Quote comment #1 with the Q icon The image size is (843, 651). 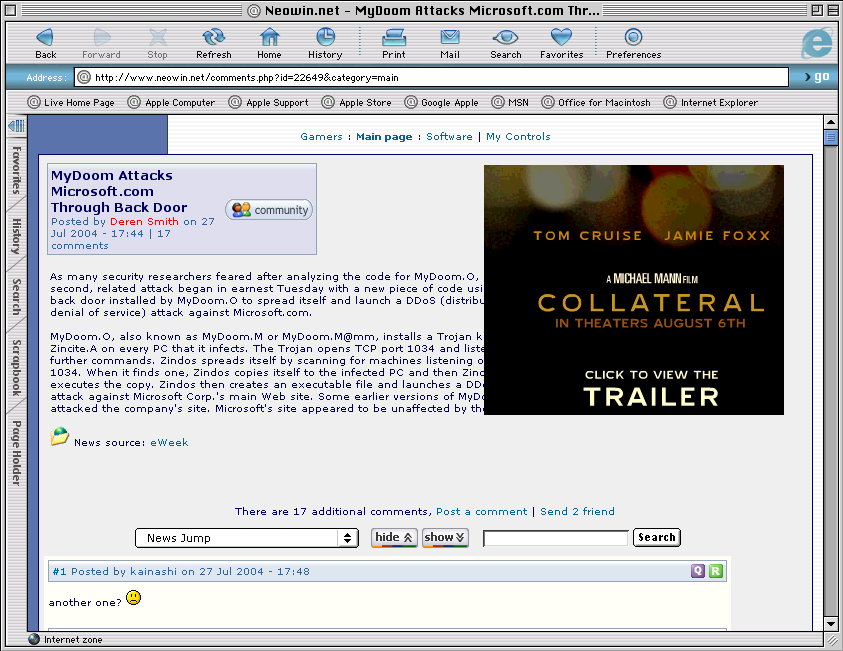(698, 571)
